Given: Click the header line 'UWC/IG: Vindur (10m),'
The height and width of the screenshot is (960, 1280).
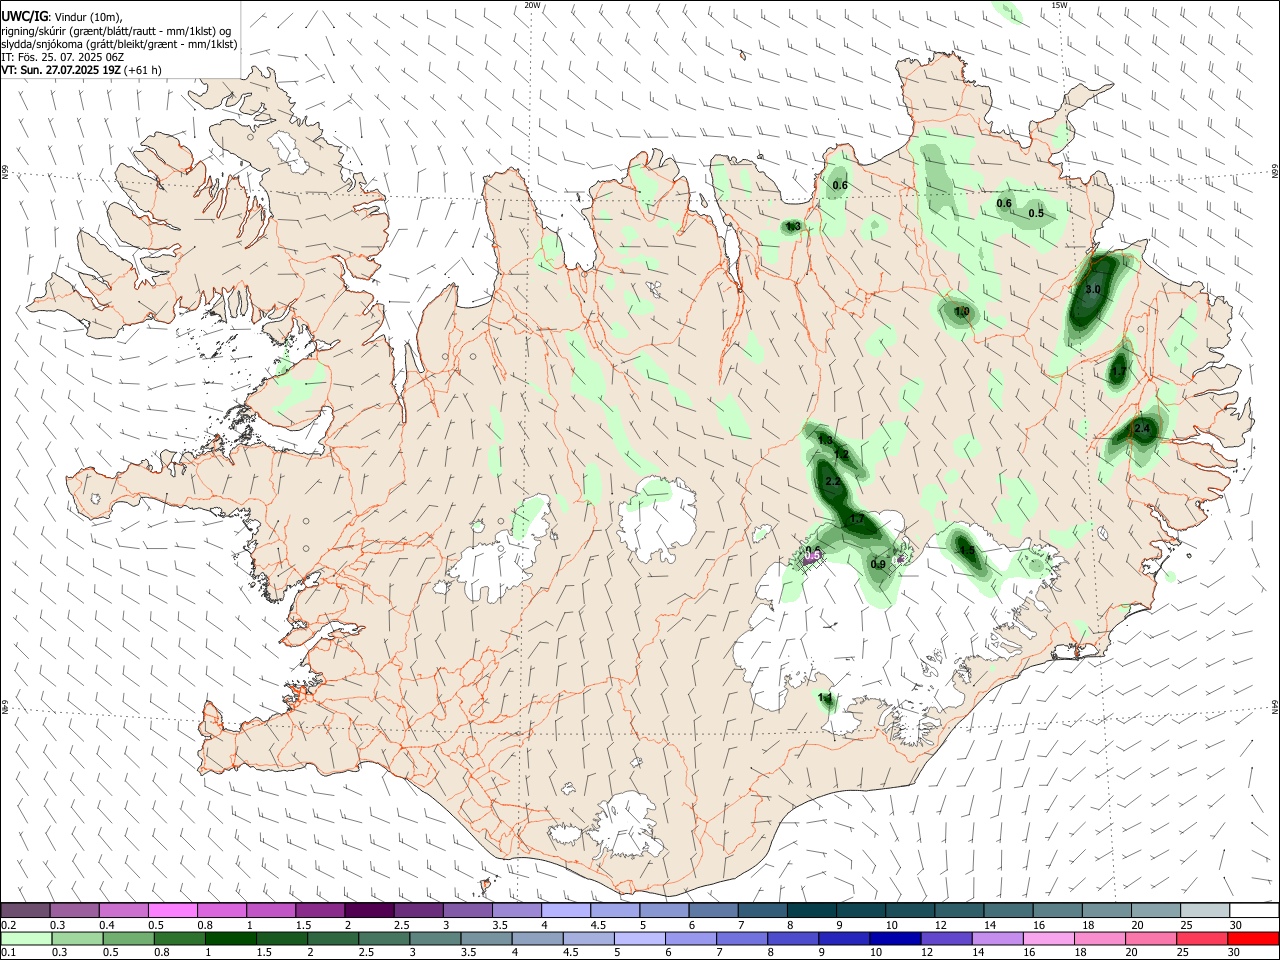Looking at the screenshot, I should pyautogui.click(x=61, y=17).
